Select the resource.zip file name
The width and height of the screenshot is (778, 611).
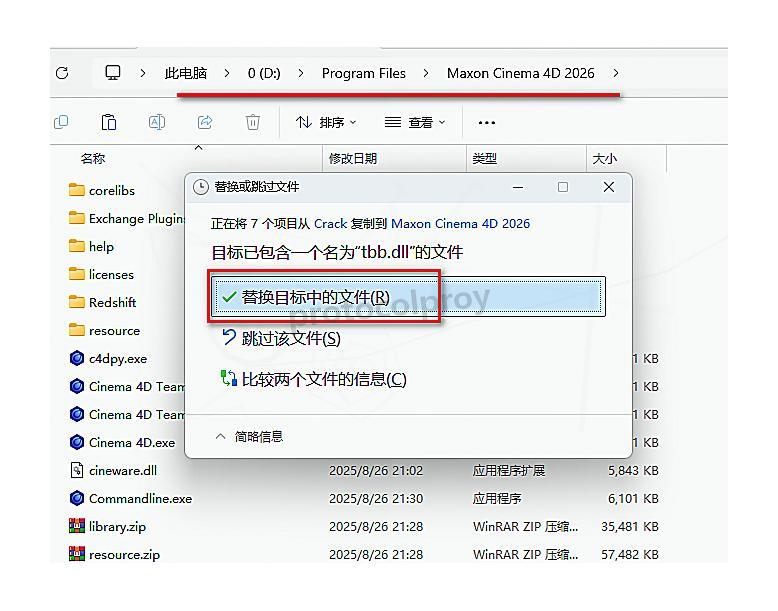[124, 554]
